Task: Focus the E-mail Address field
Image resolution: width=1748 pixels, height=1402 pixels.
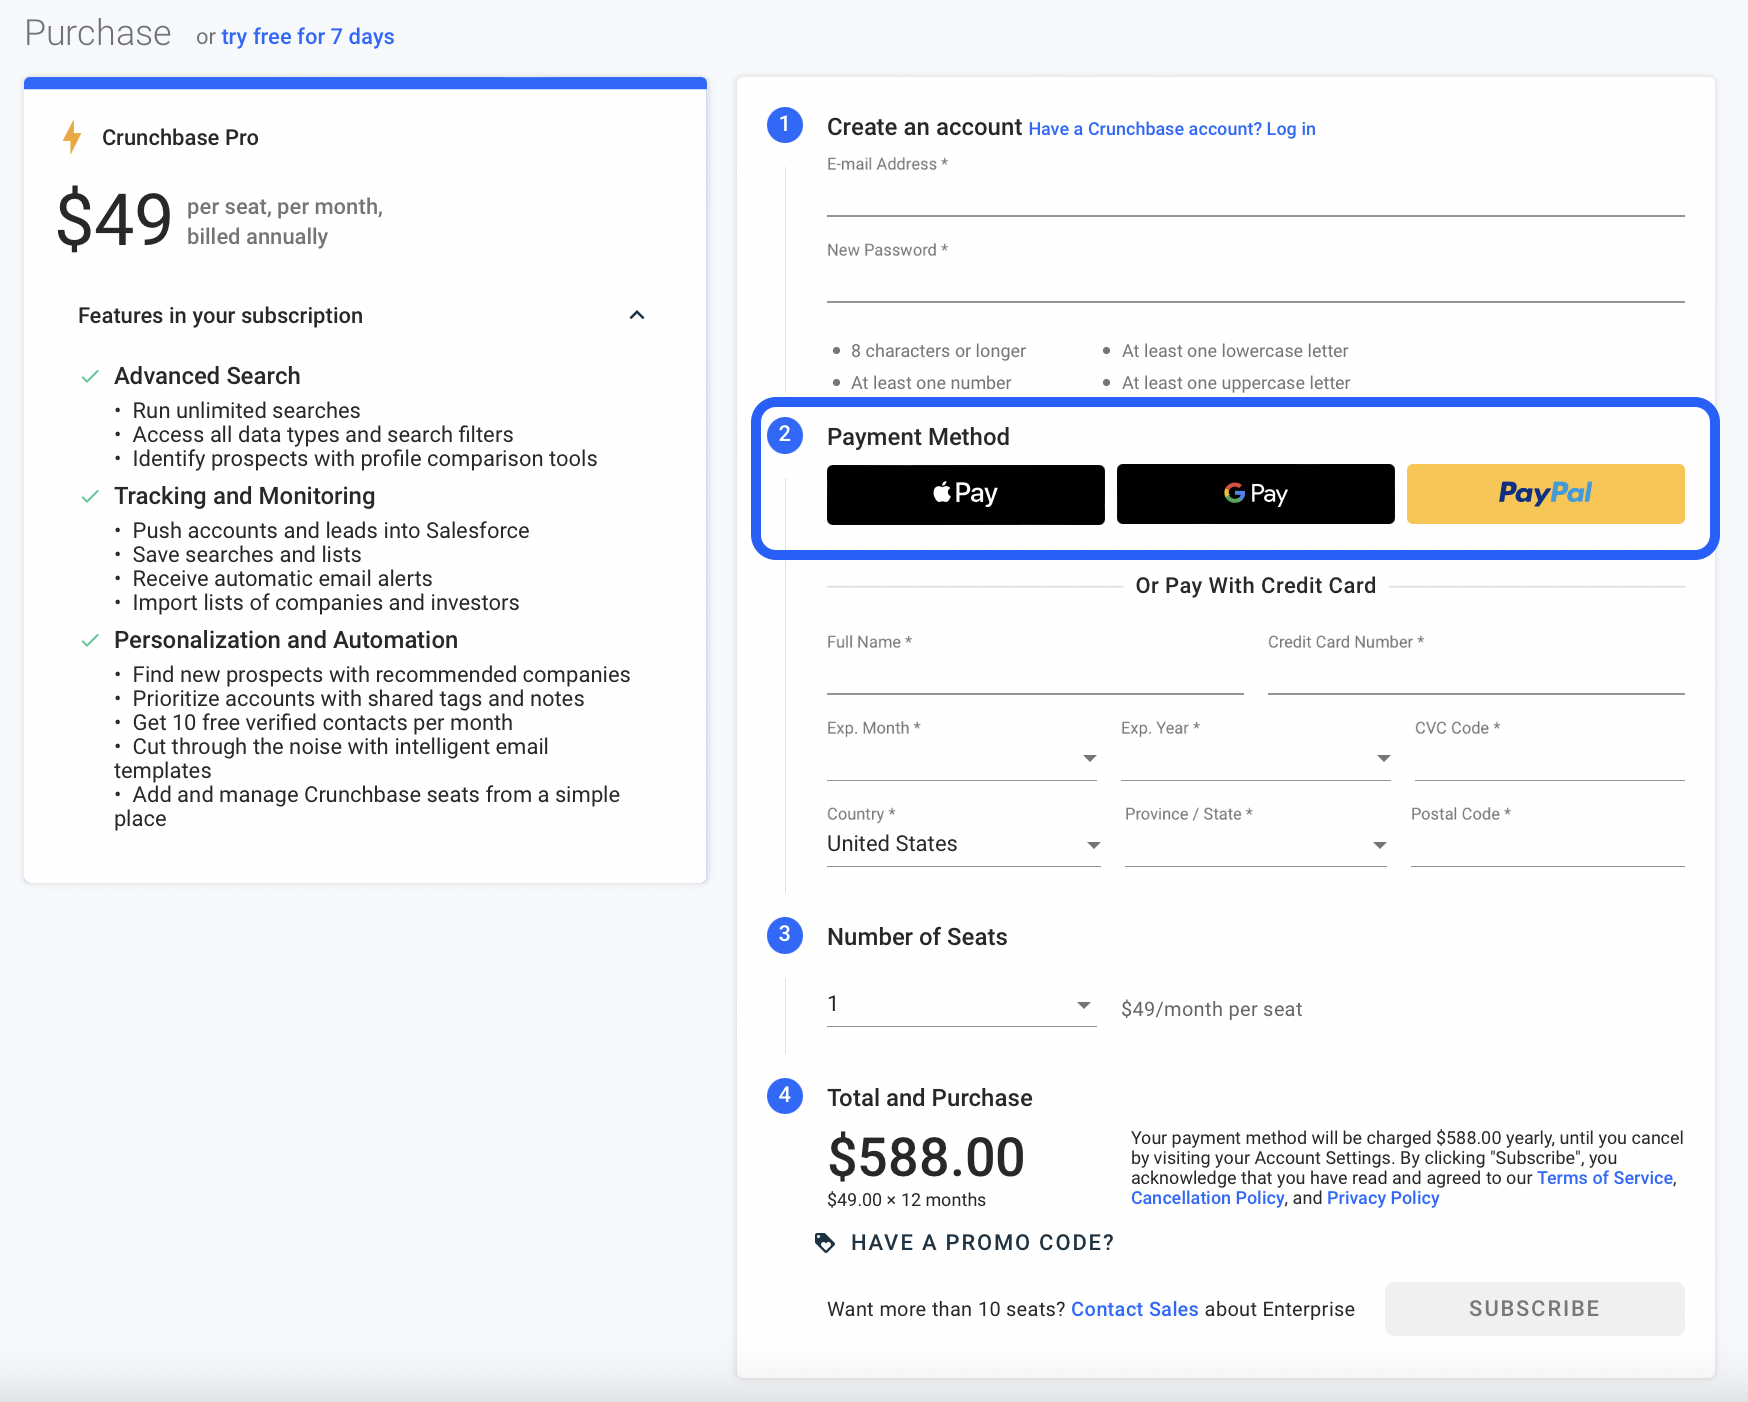Action: 1256,196
